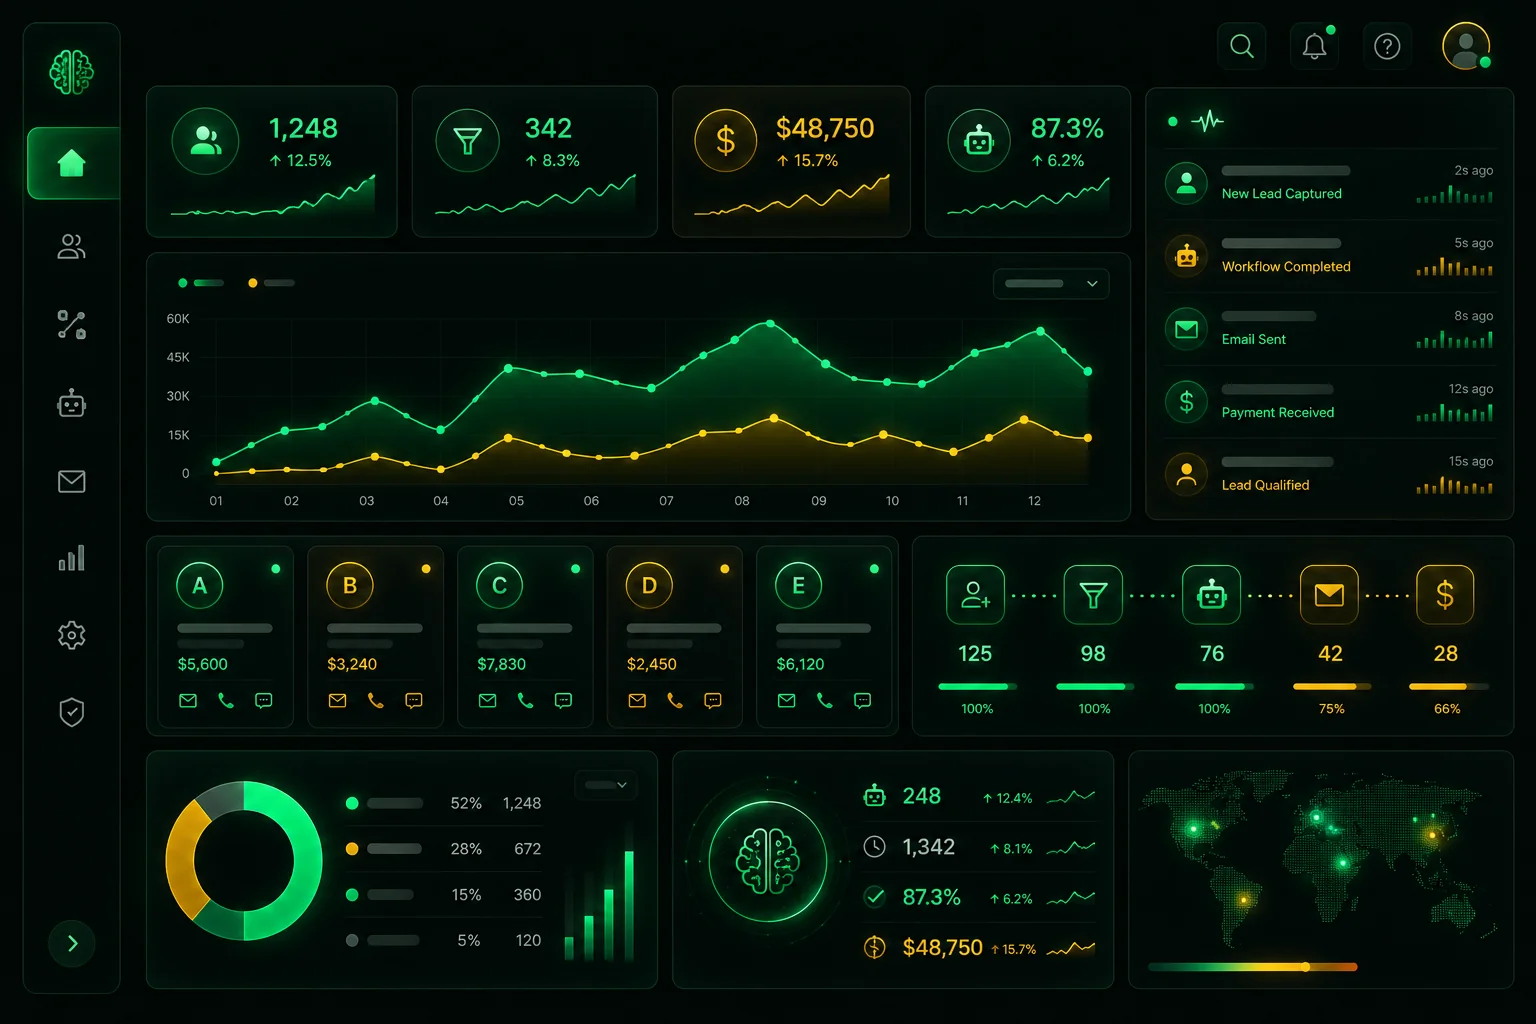Click the 75% progress bar under 42

coord(1332,687)
